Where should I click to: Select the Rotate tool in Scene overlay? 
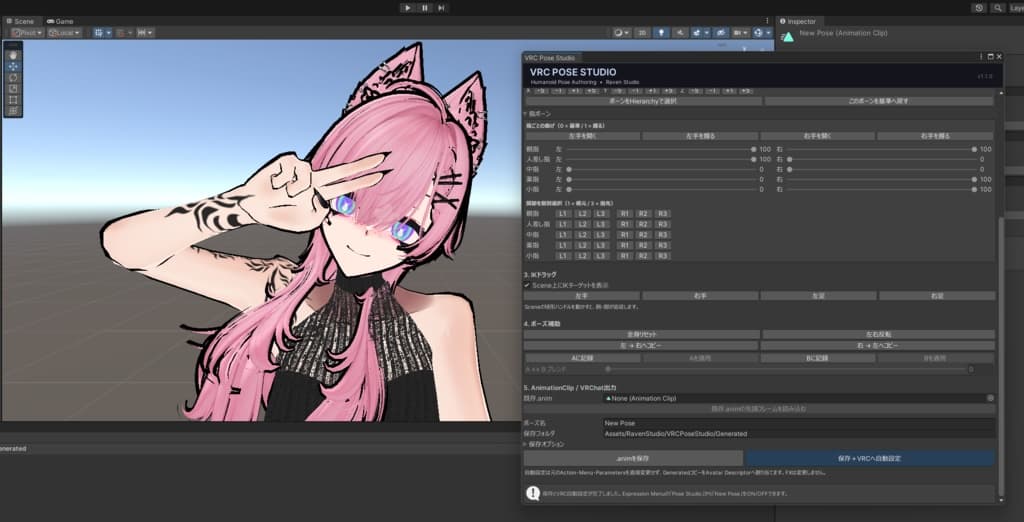13,78
